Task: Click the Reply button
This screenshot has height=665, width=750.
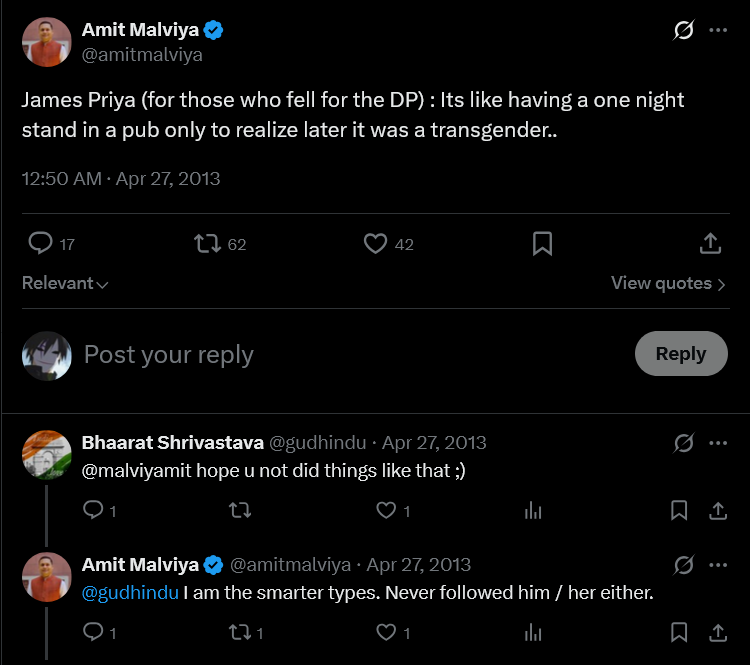Action: [x=681, y=354]
